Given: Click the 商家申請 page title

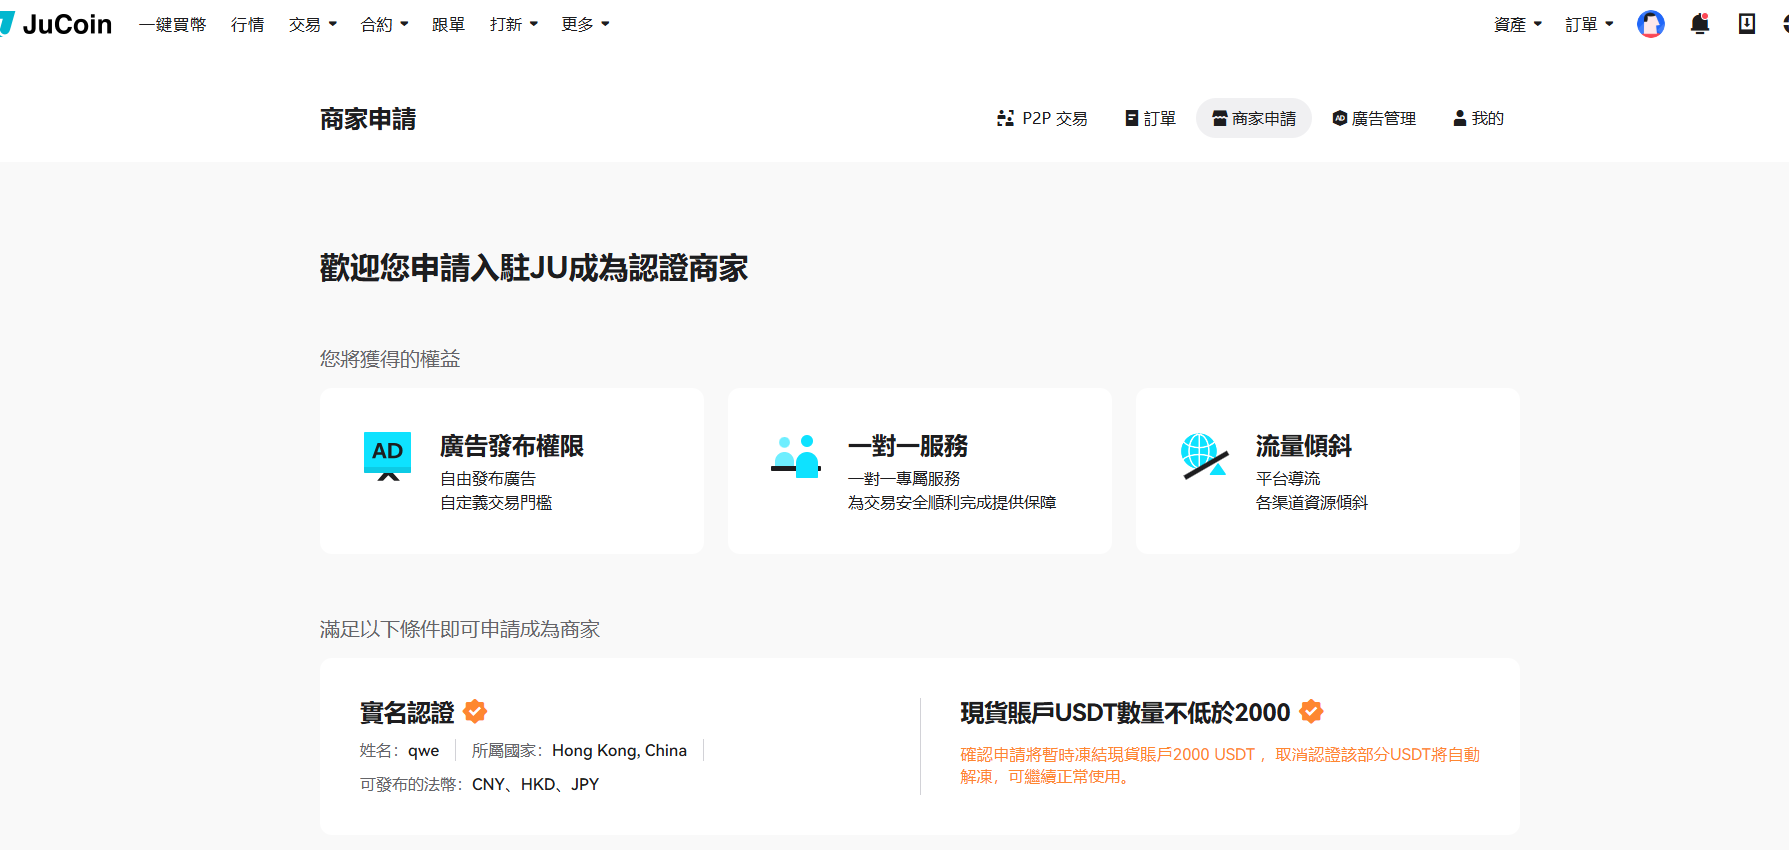Looking at the screenshot, I should [x=368, y=119].
